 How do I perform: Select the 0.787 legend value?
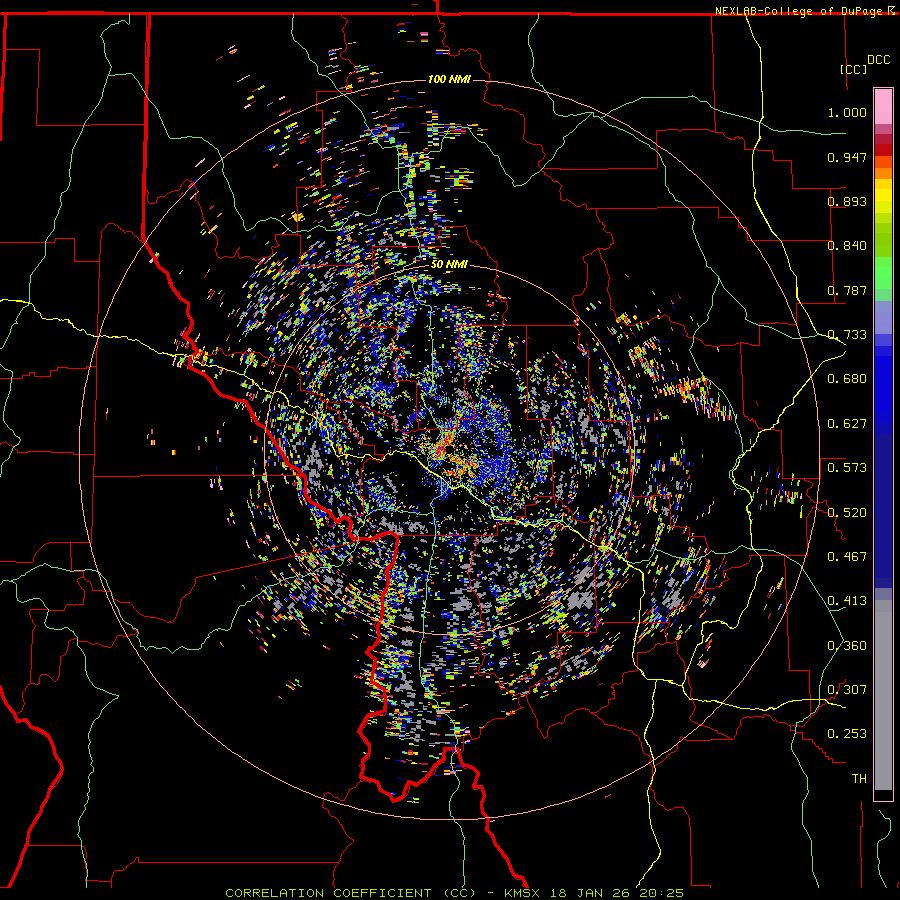847,290
